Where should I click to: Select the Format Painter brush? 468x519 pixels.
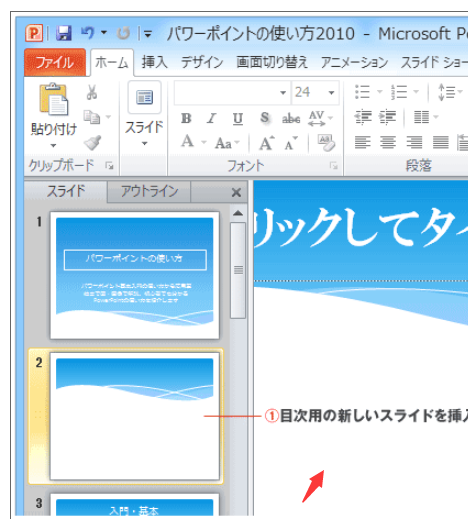pyautogui.click(x=92, y=143)
